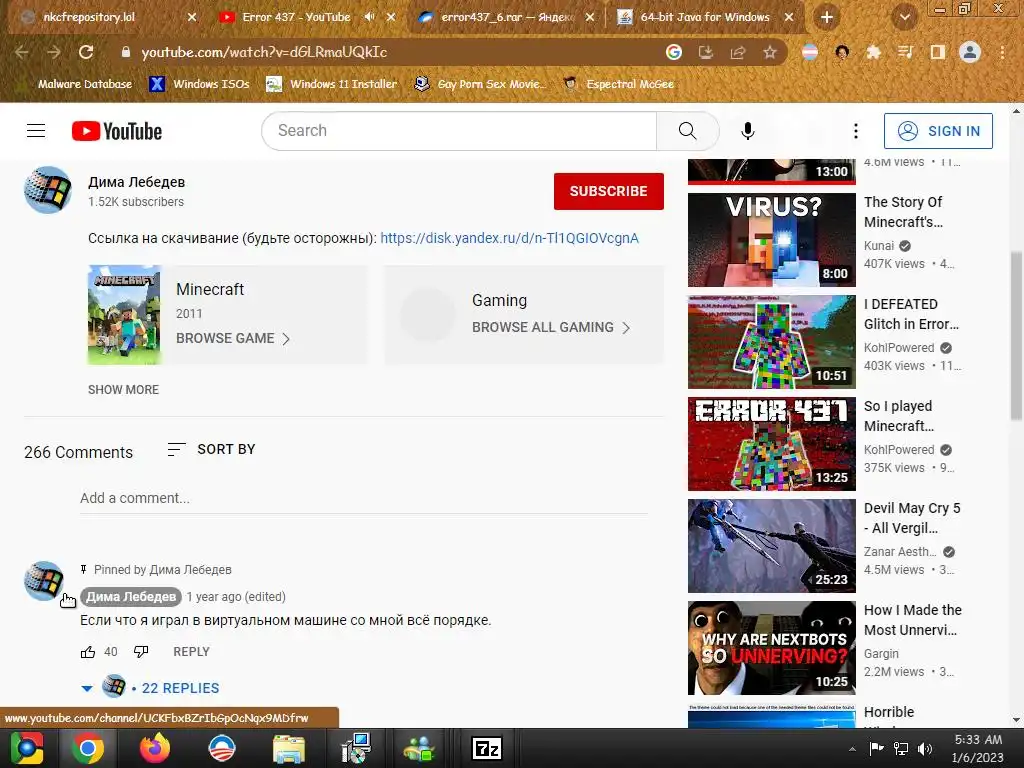The image size is (1024, 768).
Task: Reply to the pinned comment
Action: [191, 652]
